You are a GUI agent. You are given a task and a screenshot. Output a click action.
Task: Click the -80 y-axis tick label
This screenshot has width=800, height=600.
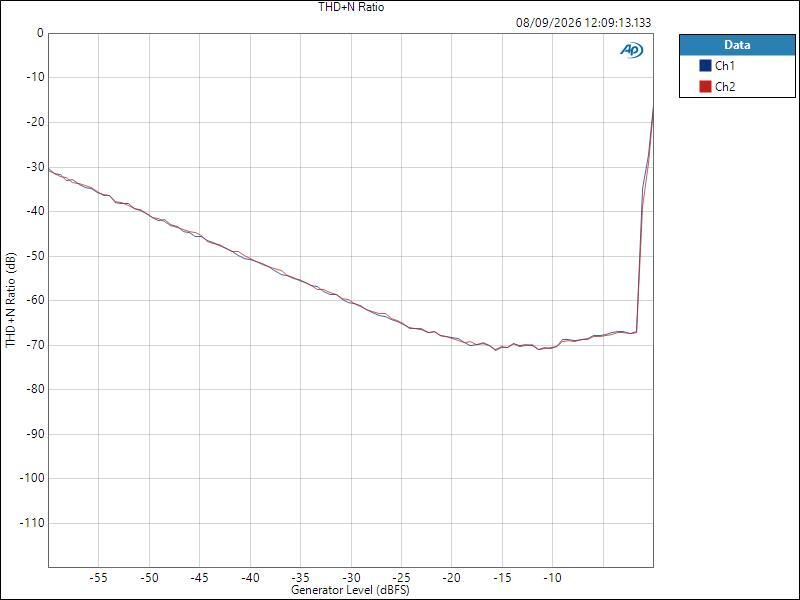click(x=35, y=389)
